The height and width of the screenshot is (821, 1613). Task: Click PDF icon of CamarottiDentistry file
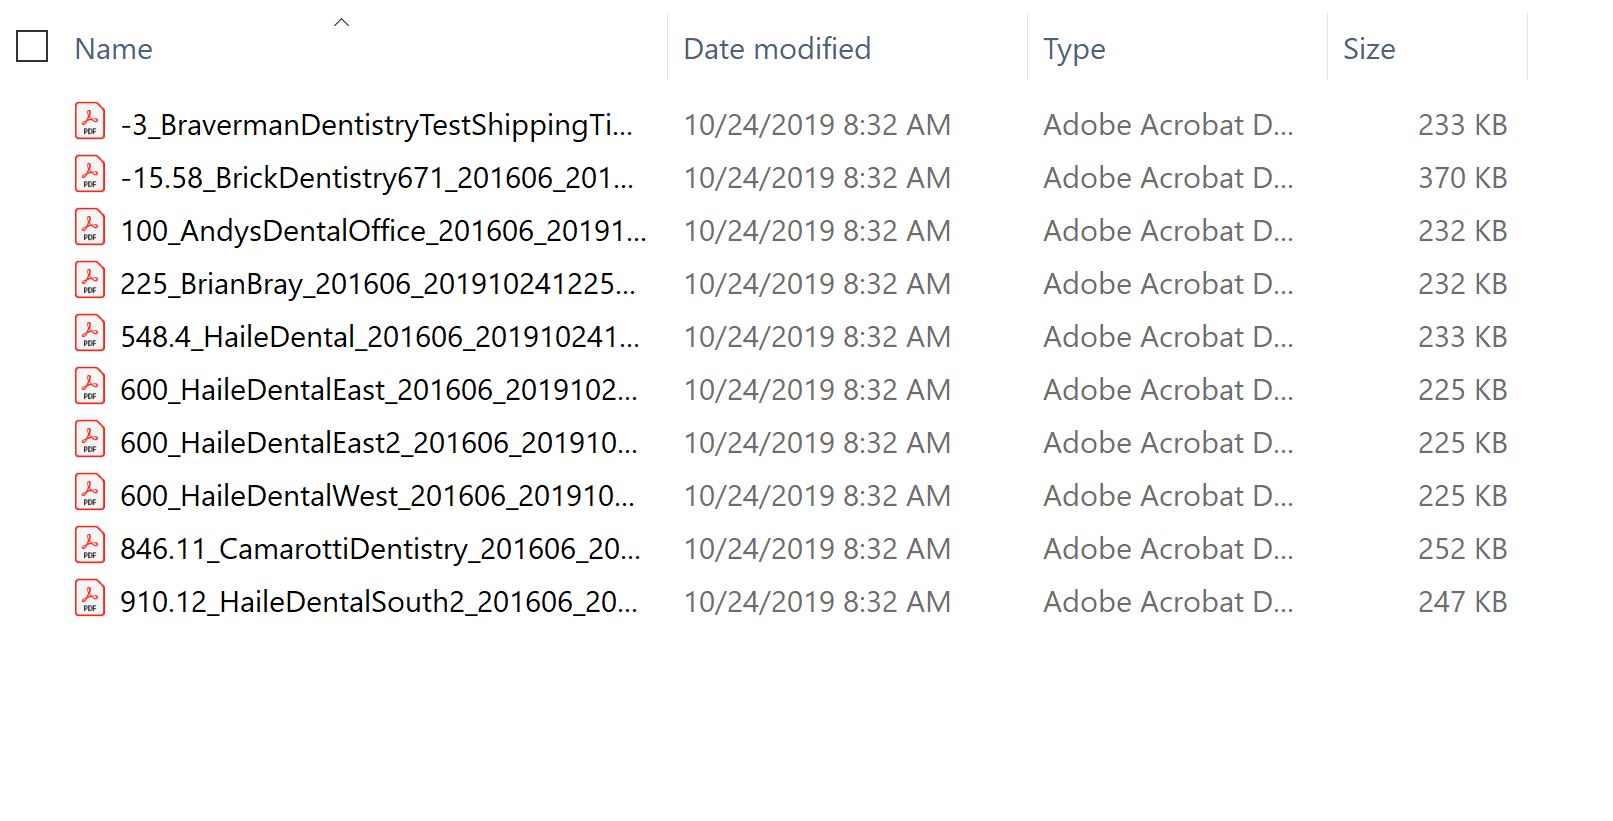(x=90, y=546)
